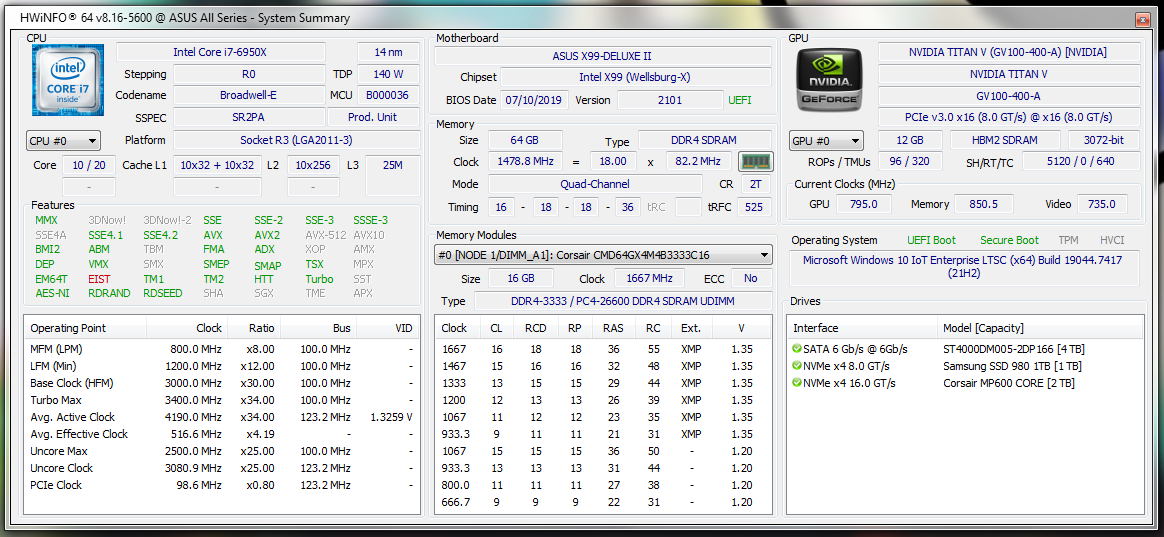1164x537 pixels.
Task: Click the UEFI Boot status label
Action: (932, 240)
